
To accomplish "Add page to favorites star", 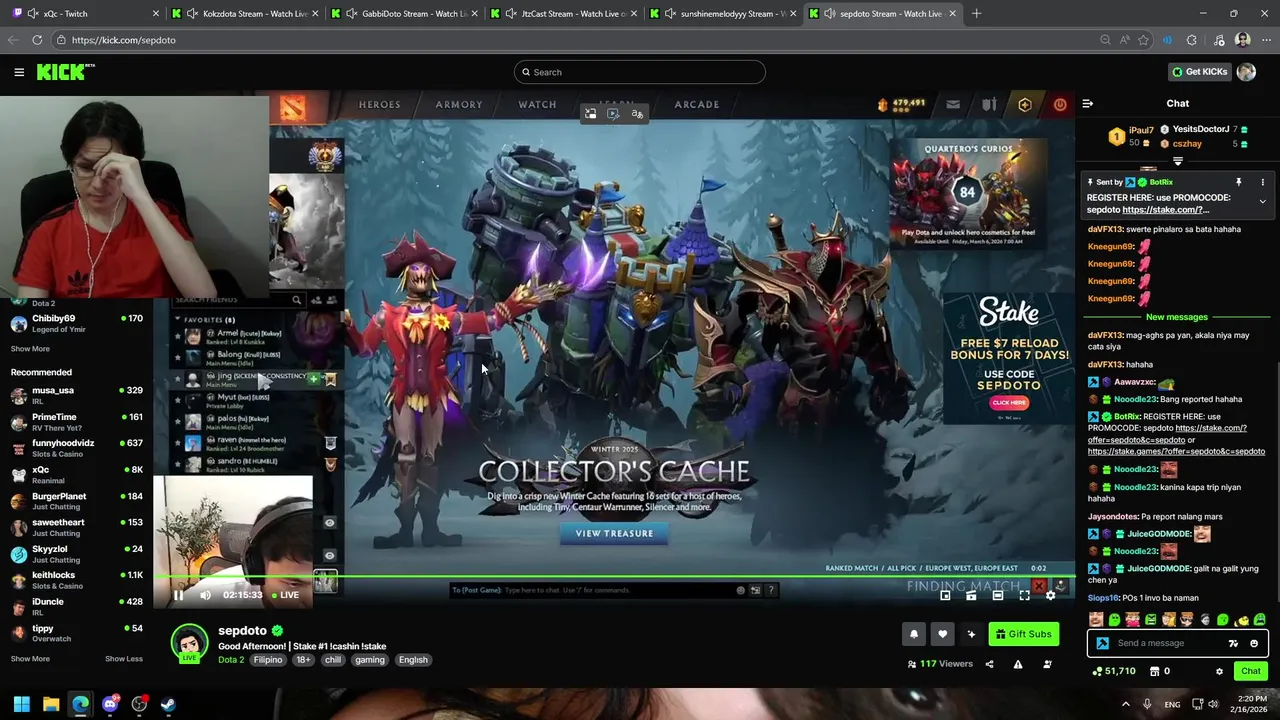I will (x=1144, y=40).
